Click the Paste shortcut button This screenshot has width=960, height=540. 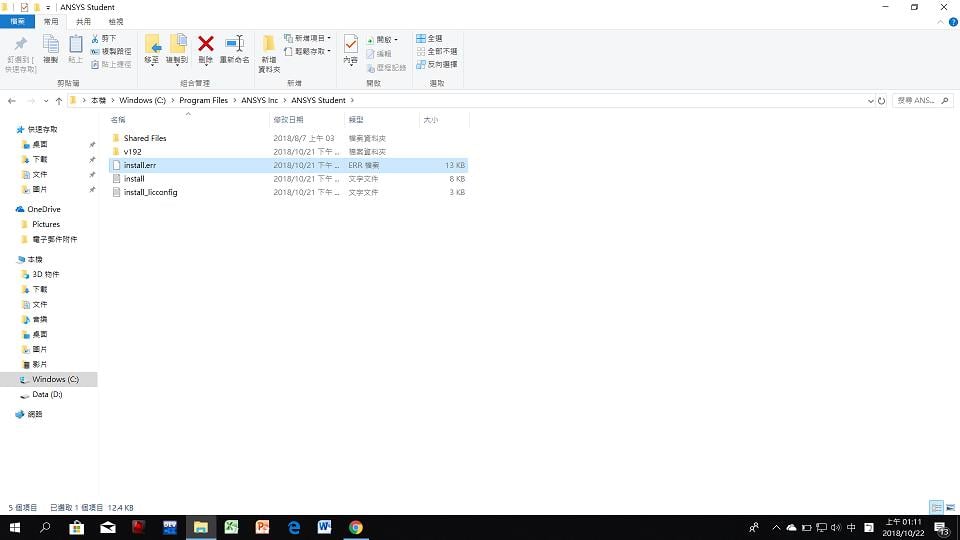pyautogui.click(x=111, y=64)
